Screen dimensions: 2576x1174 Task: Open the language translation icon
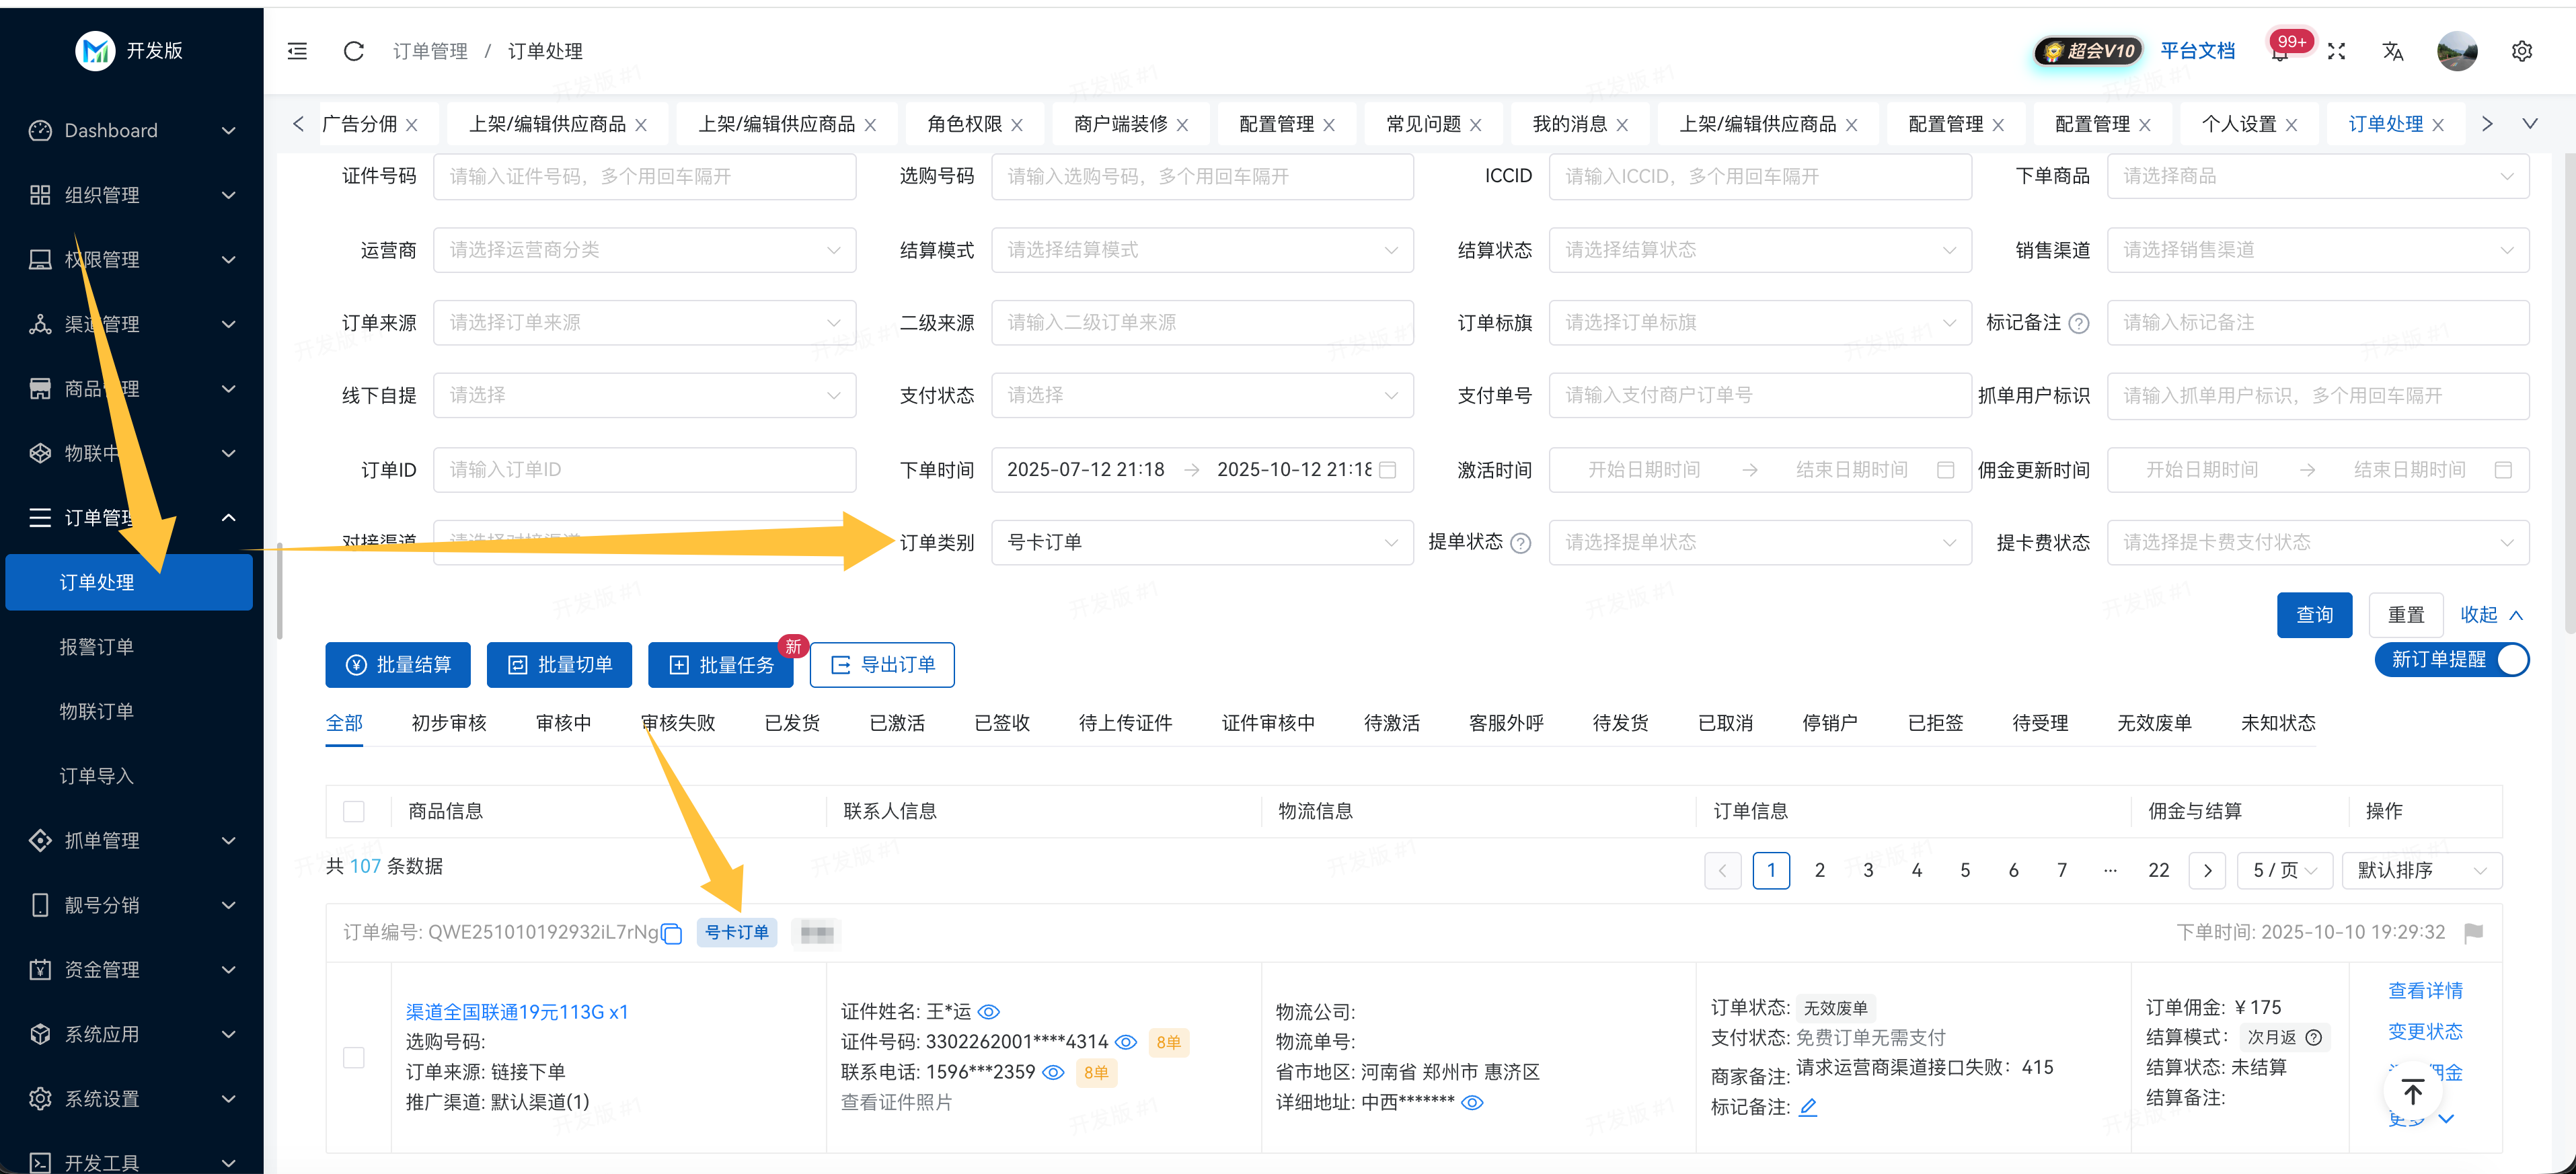tap(2392, 51)
